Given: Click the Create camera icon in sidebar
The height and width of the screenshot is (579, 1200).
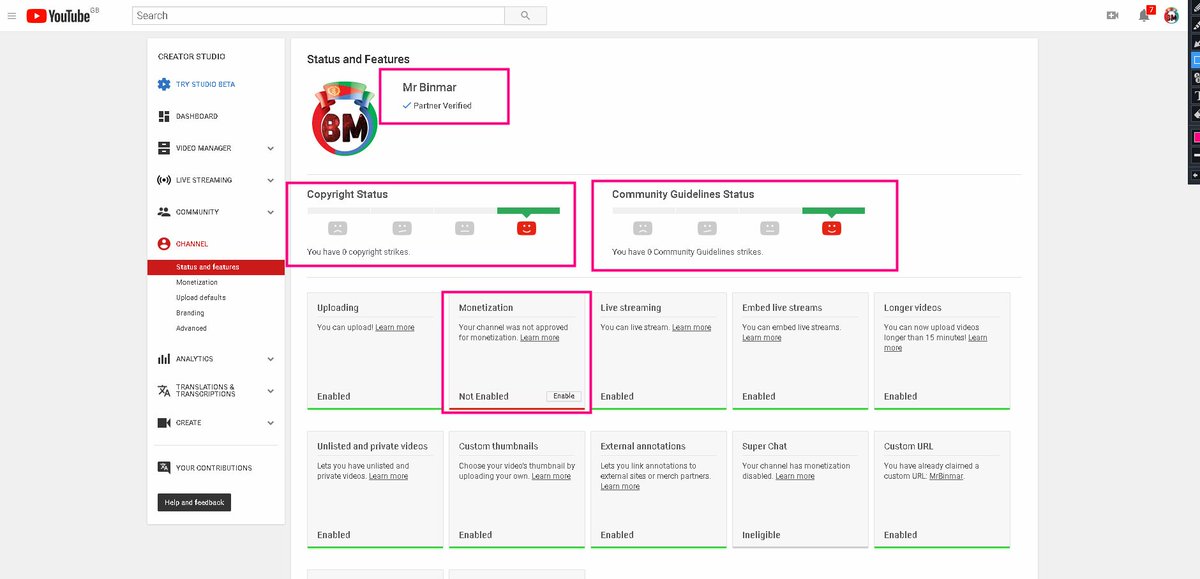Looking at the screenshot, I should tap(164, 423).
